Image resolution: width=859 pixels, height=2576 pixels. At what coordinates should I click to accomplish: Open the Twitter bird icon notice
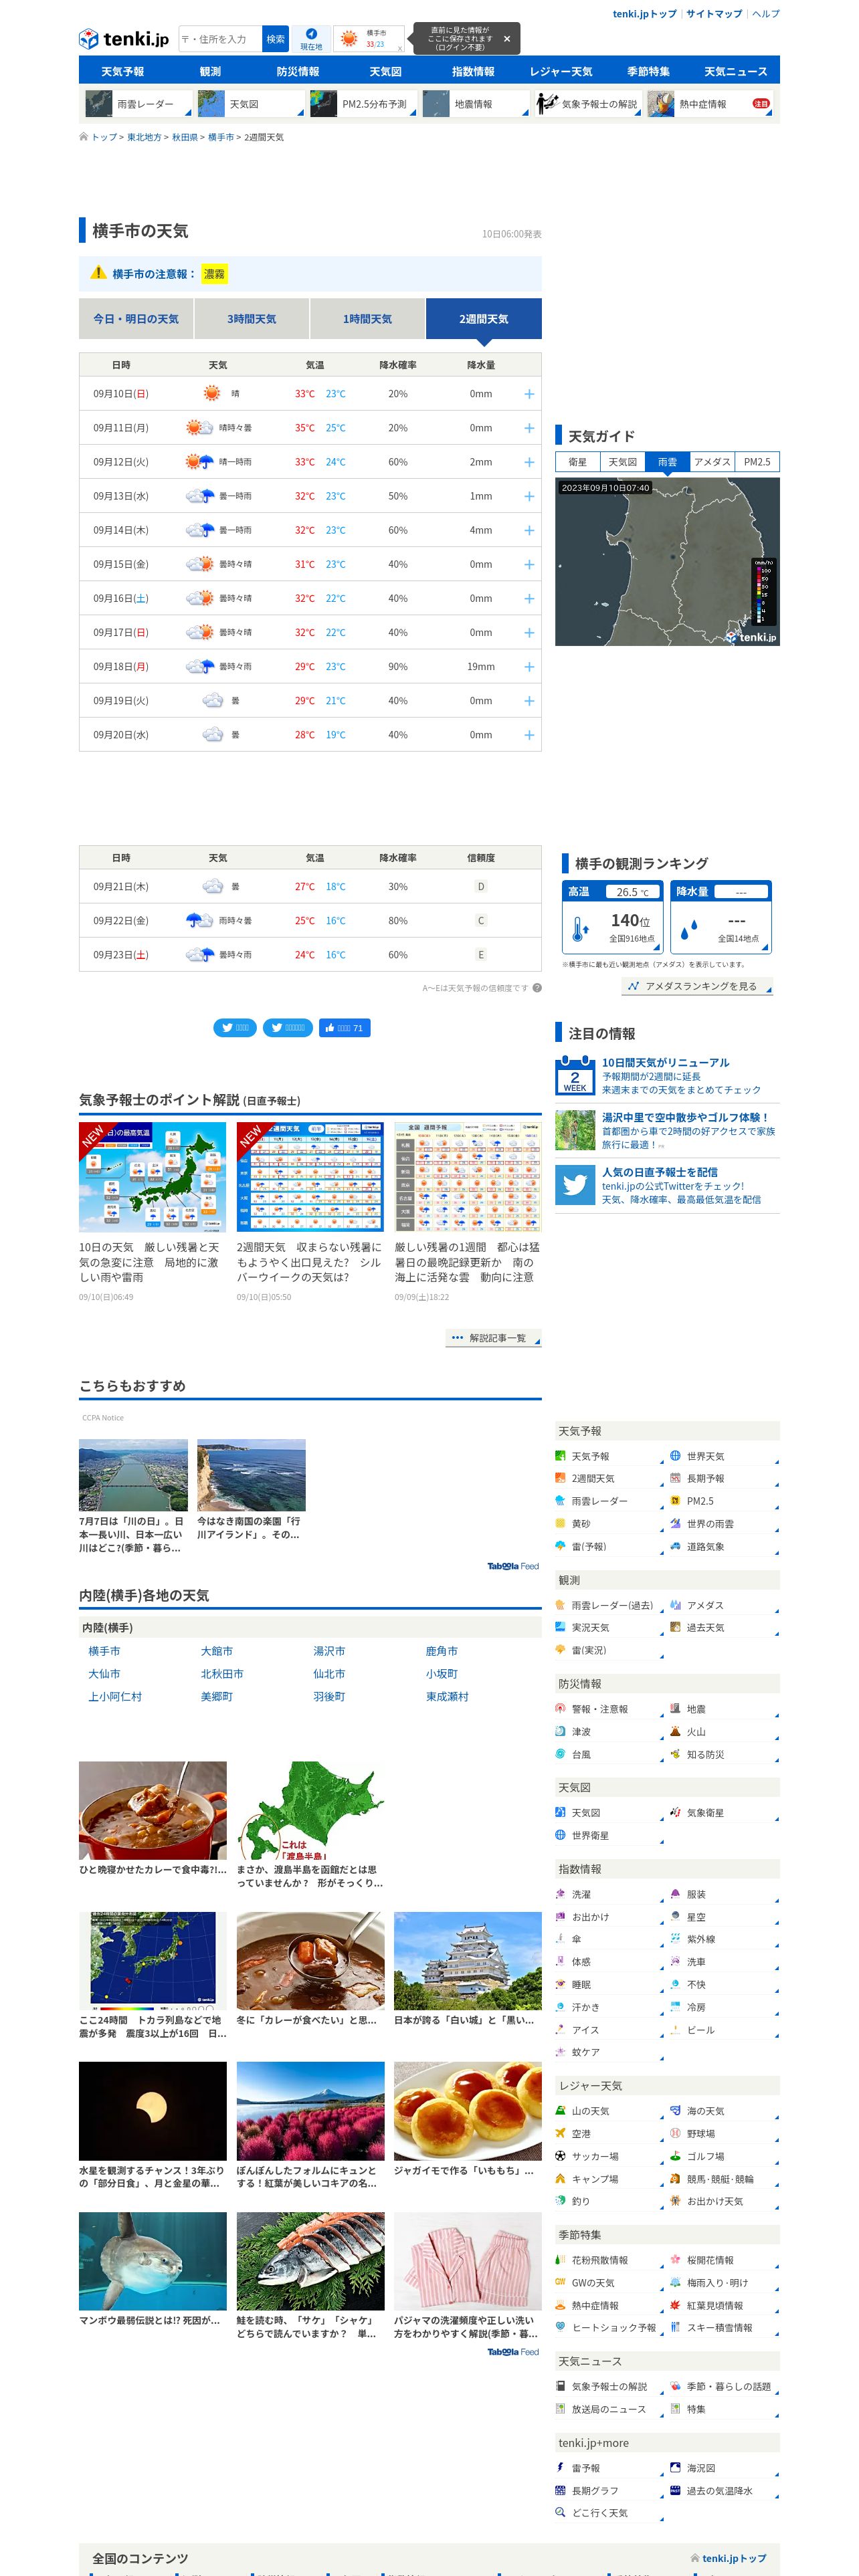coord(575,1185)
